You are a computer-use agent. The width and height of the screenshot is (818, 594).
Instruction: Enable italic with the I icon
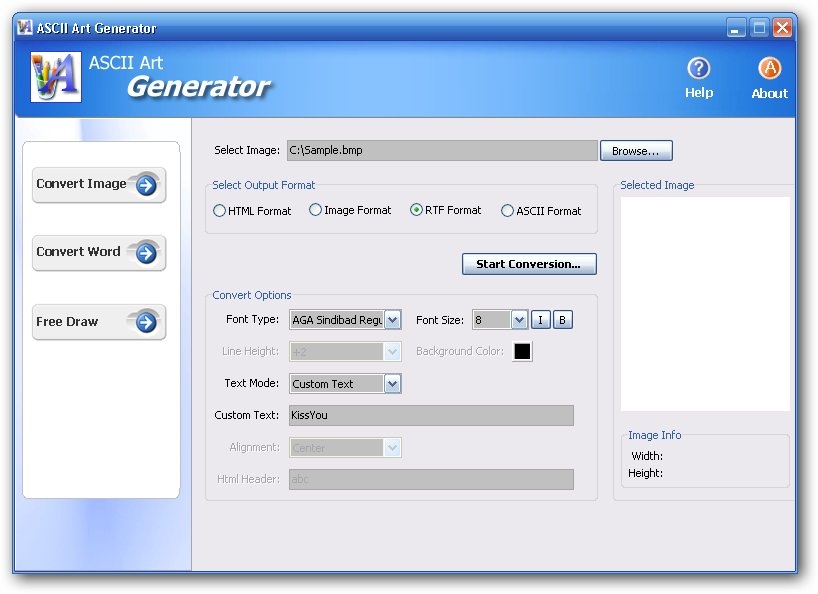540,319
